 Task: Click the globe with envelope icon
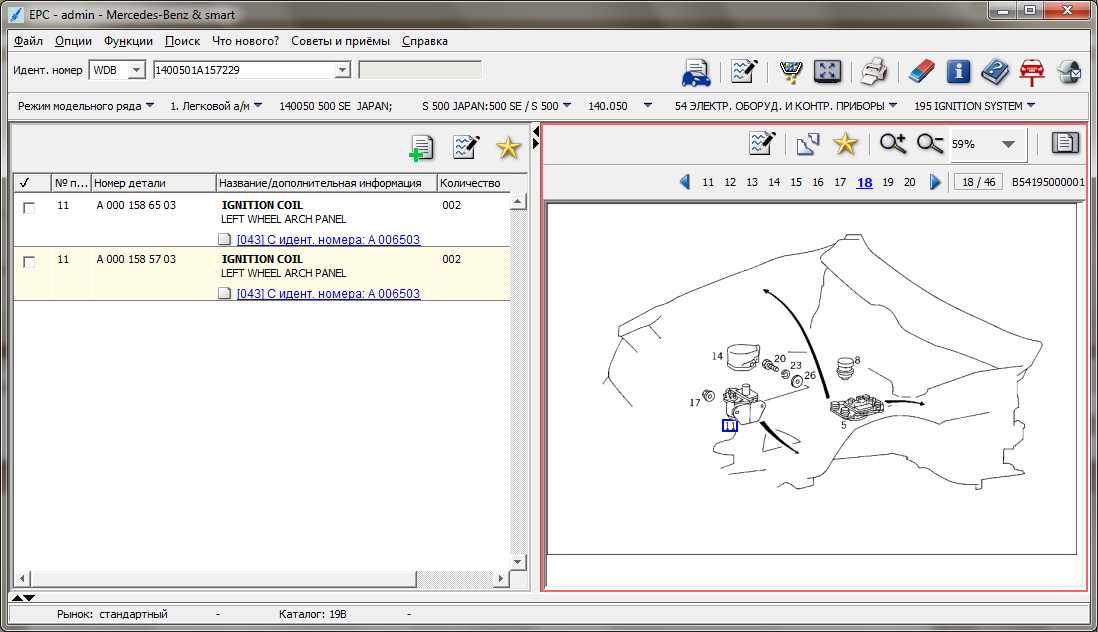pyautogui.click(x=1069, y=71)
